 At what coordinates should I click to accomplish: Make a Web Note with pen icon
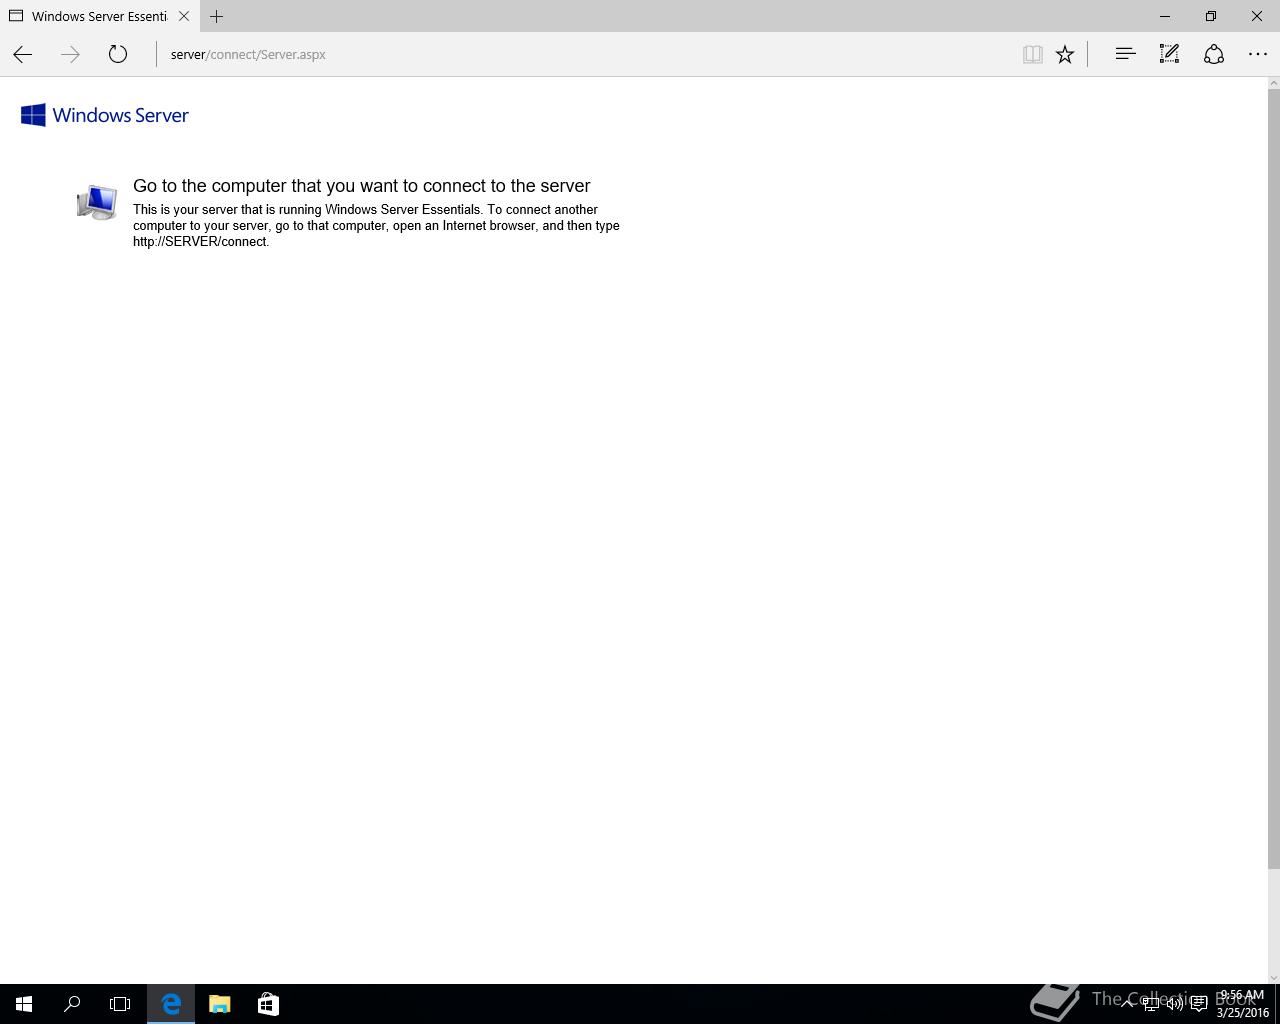1169,54
